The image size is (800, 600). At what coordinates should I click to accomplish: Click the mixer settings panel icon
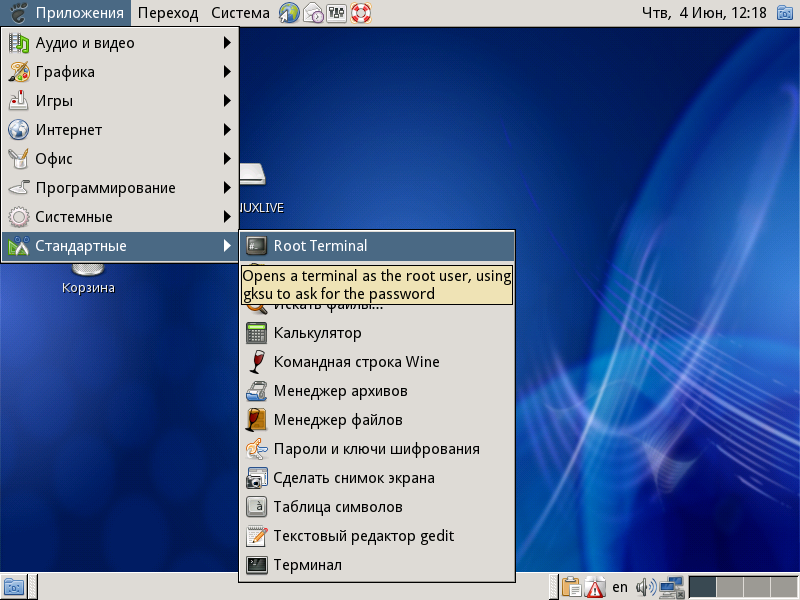(x=337, y=13)
